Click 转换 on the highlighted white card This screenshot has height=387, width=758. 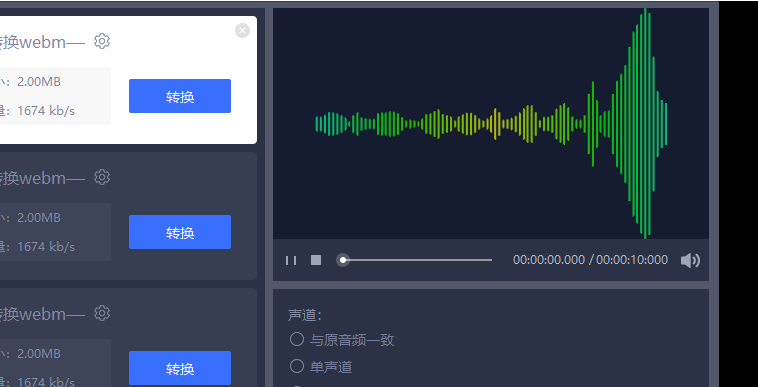[x=180, y=96]
